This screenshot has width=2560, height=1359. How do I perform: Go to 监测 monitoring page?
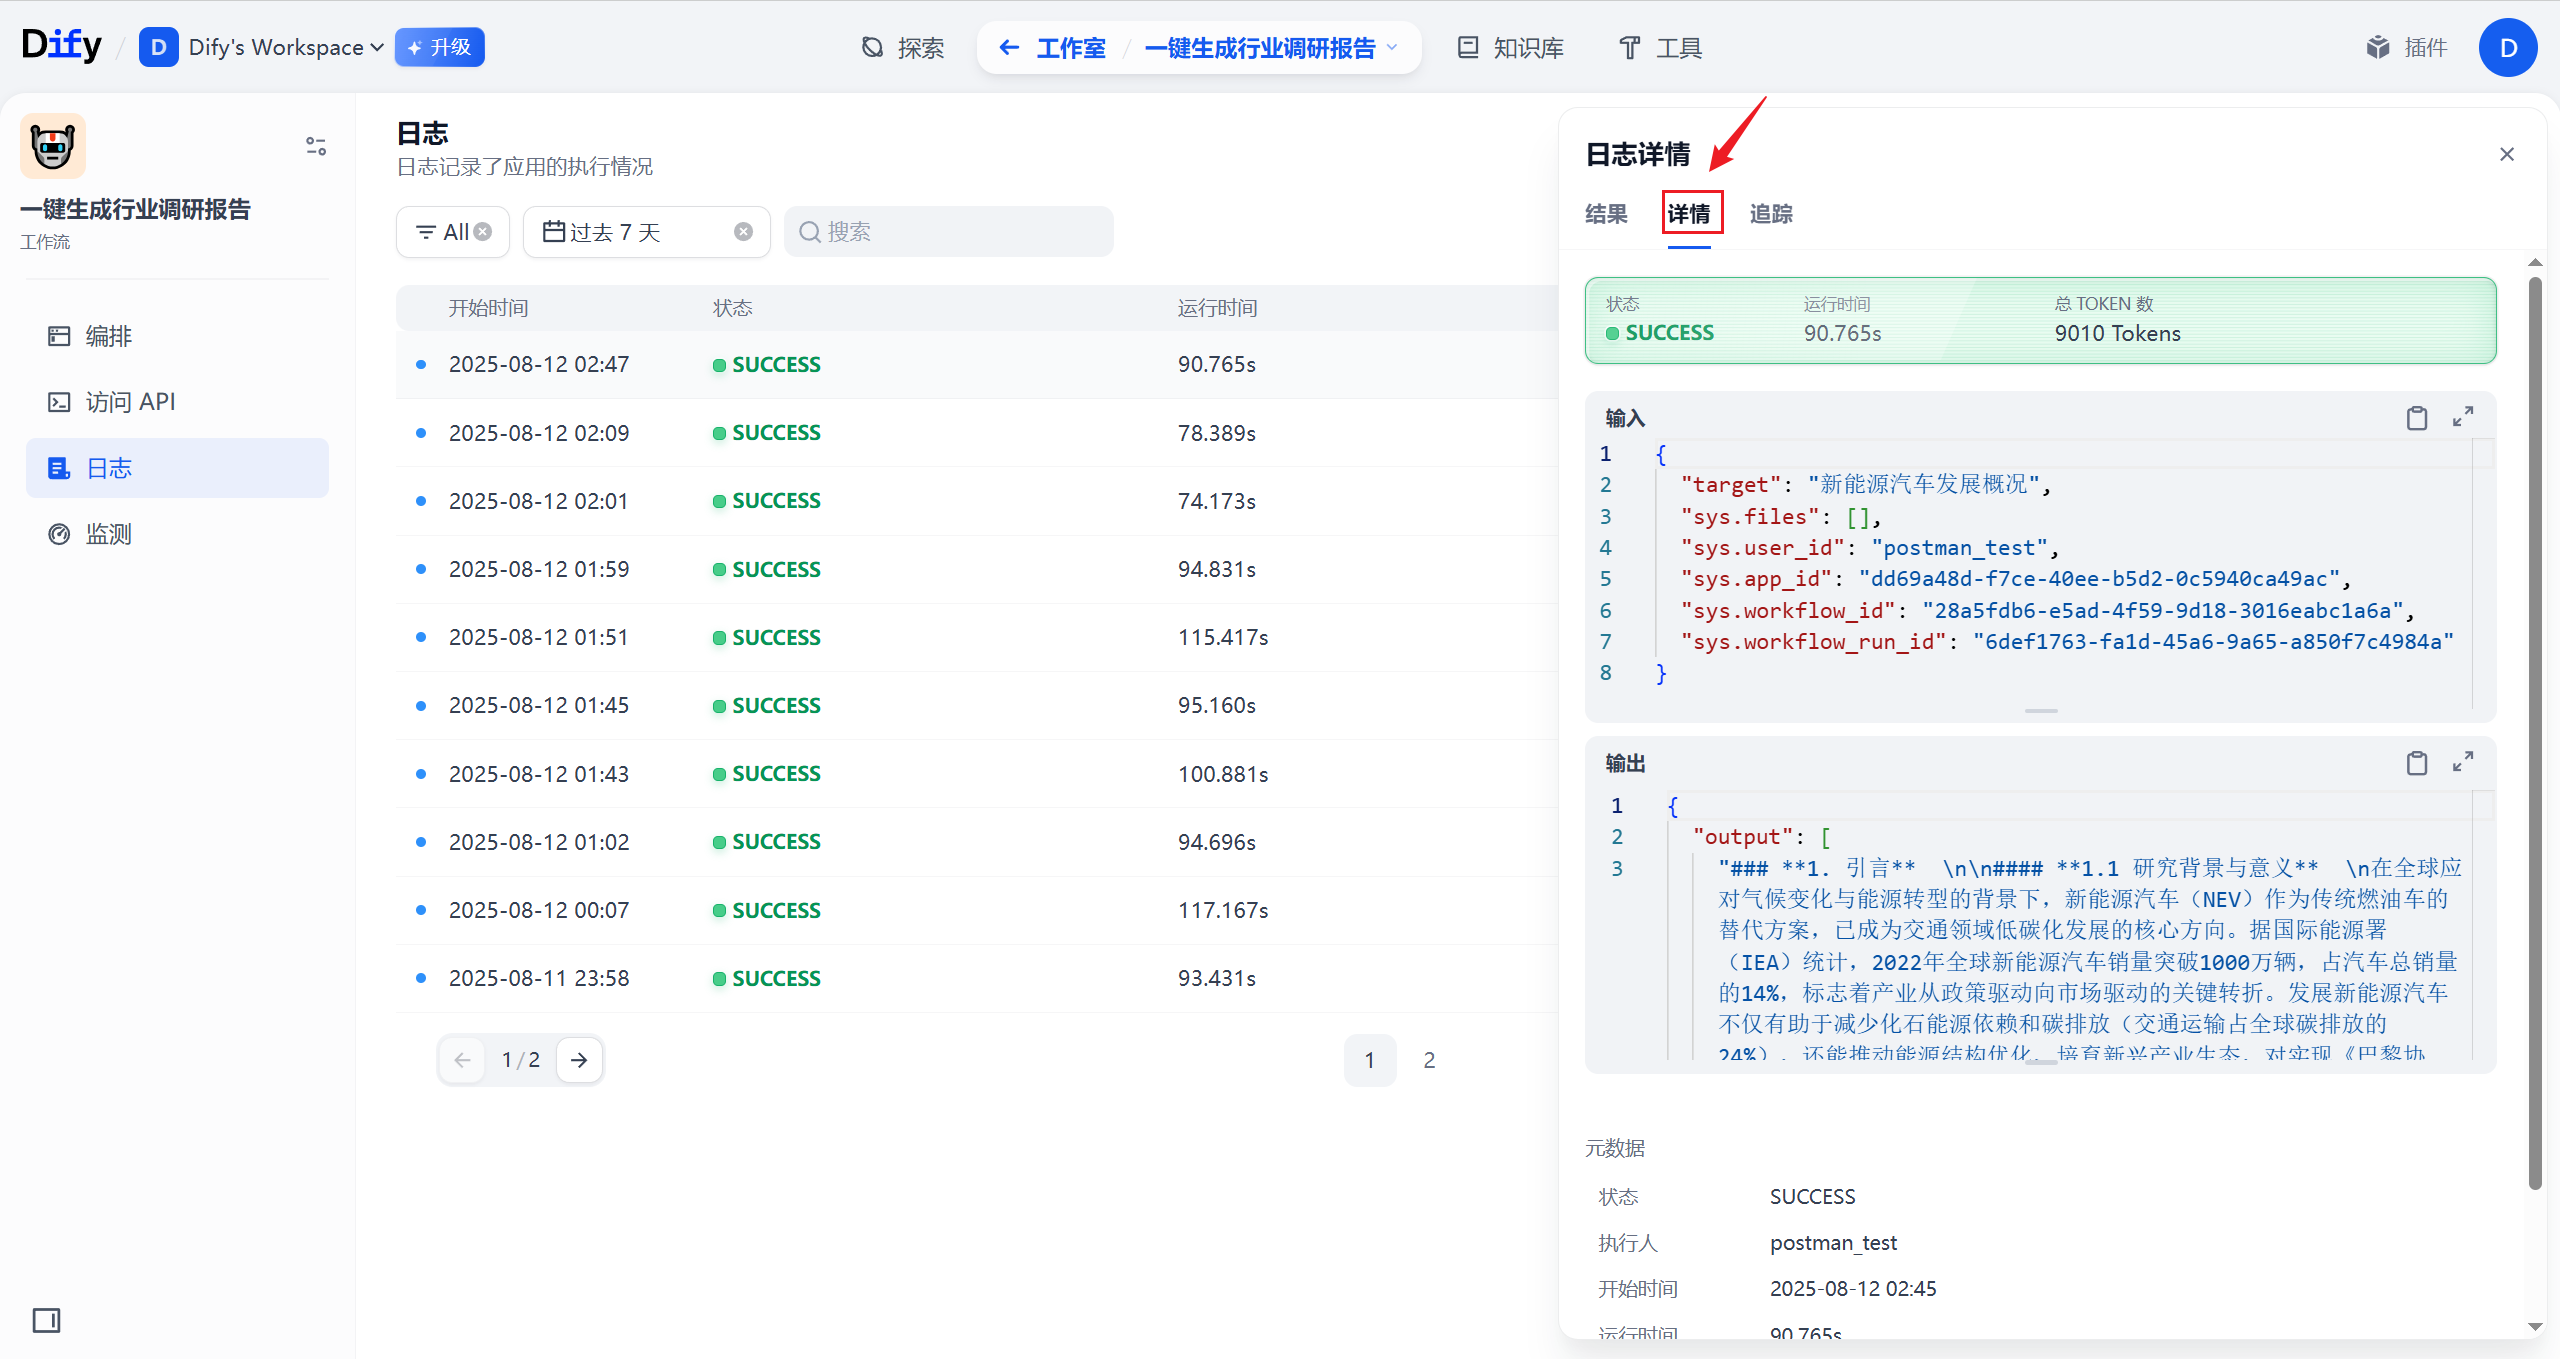pyautogui.click(x=177, y=534)
